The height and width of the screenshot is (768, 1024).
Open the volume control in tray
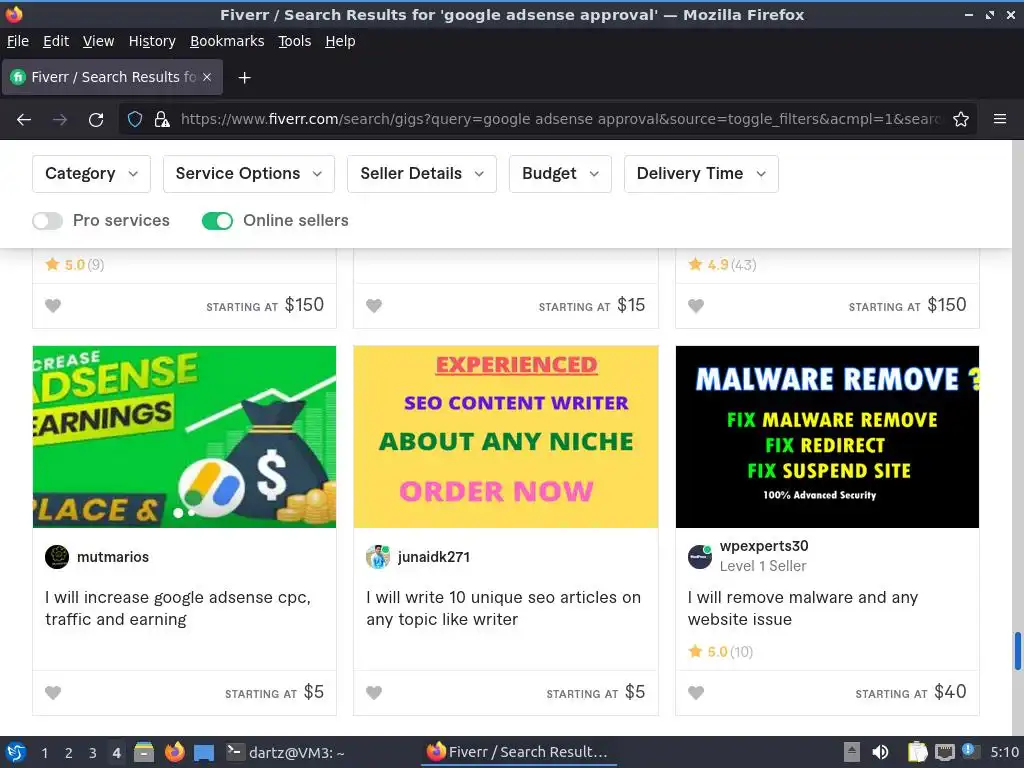coord(880,752)
